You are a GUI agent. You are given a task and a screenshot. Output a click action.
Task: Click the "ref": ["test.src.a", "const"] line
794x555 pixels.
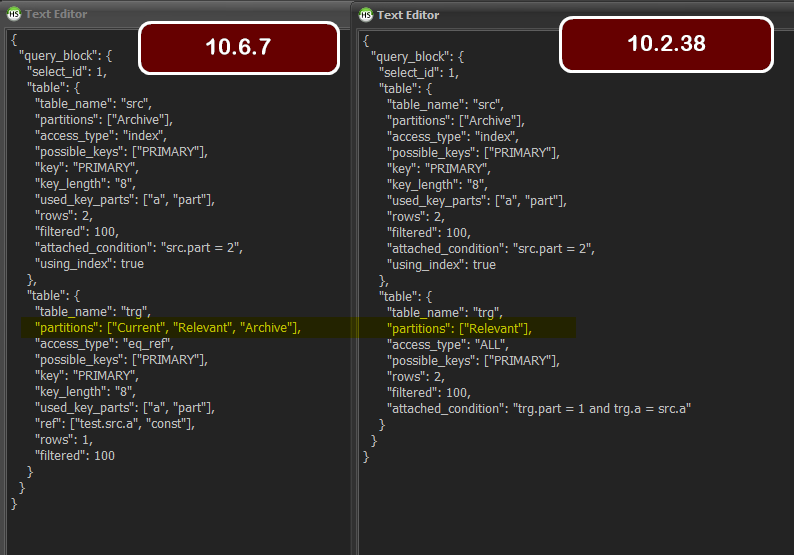pos(115,424)
